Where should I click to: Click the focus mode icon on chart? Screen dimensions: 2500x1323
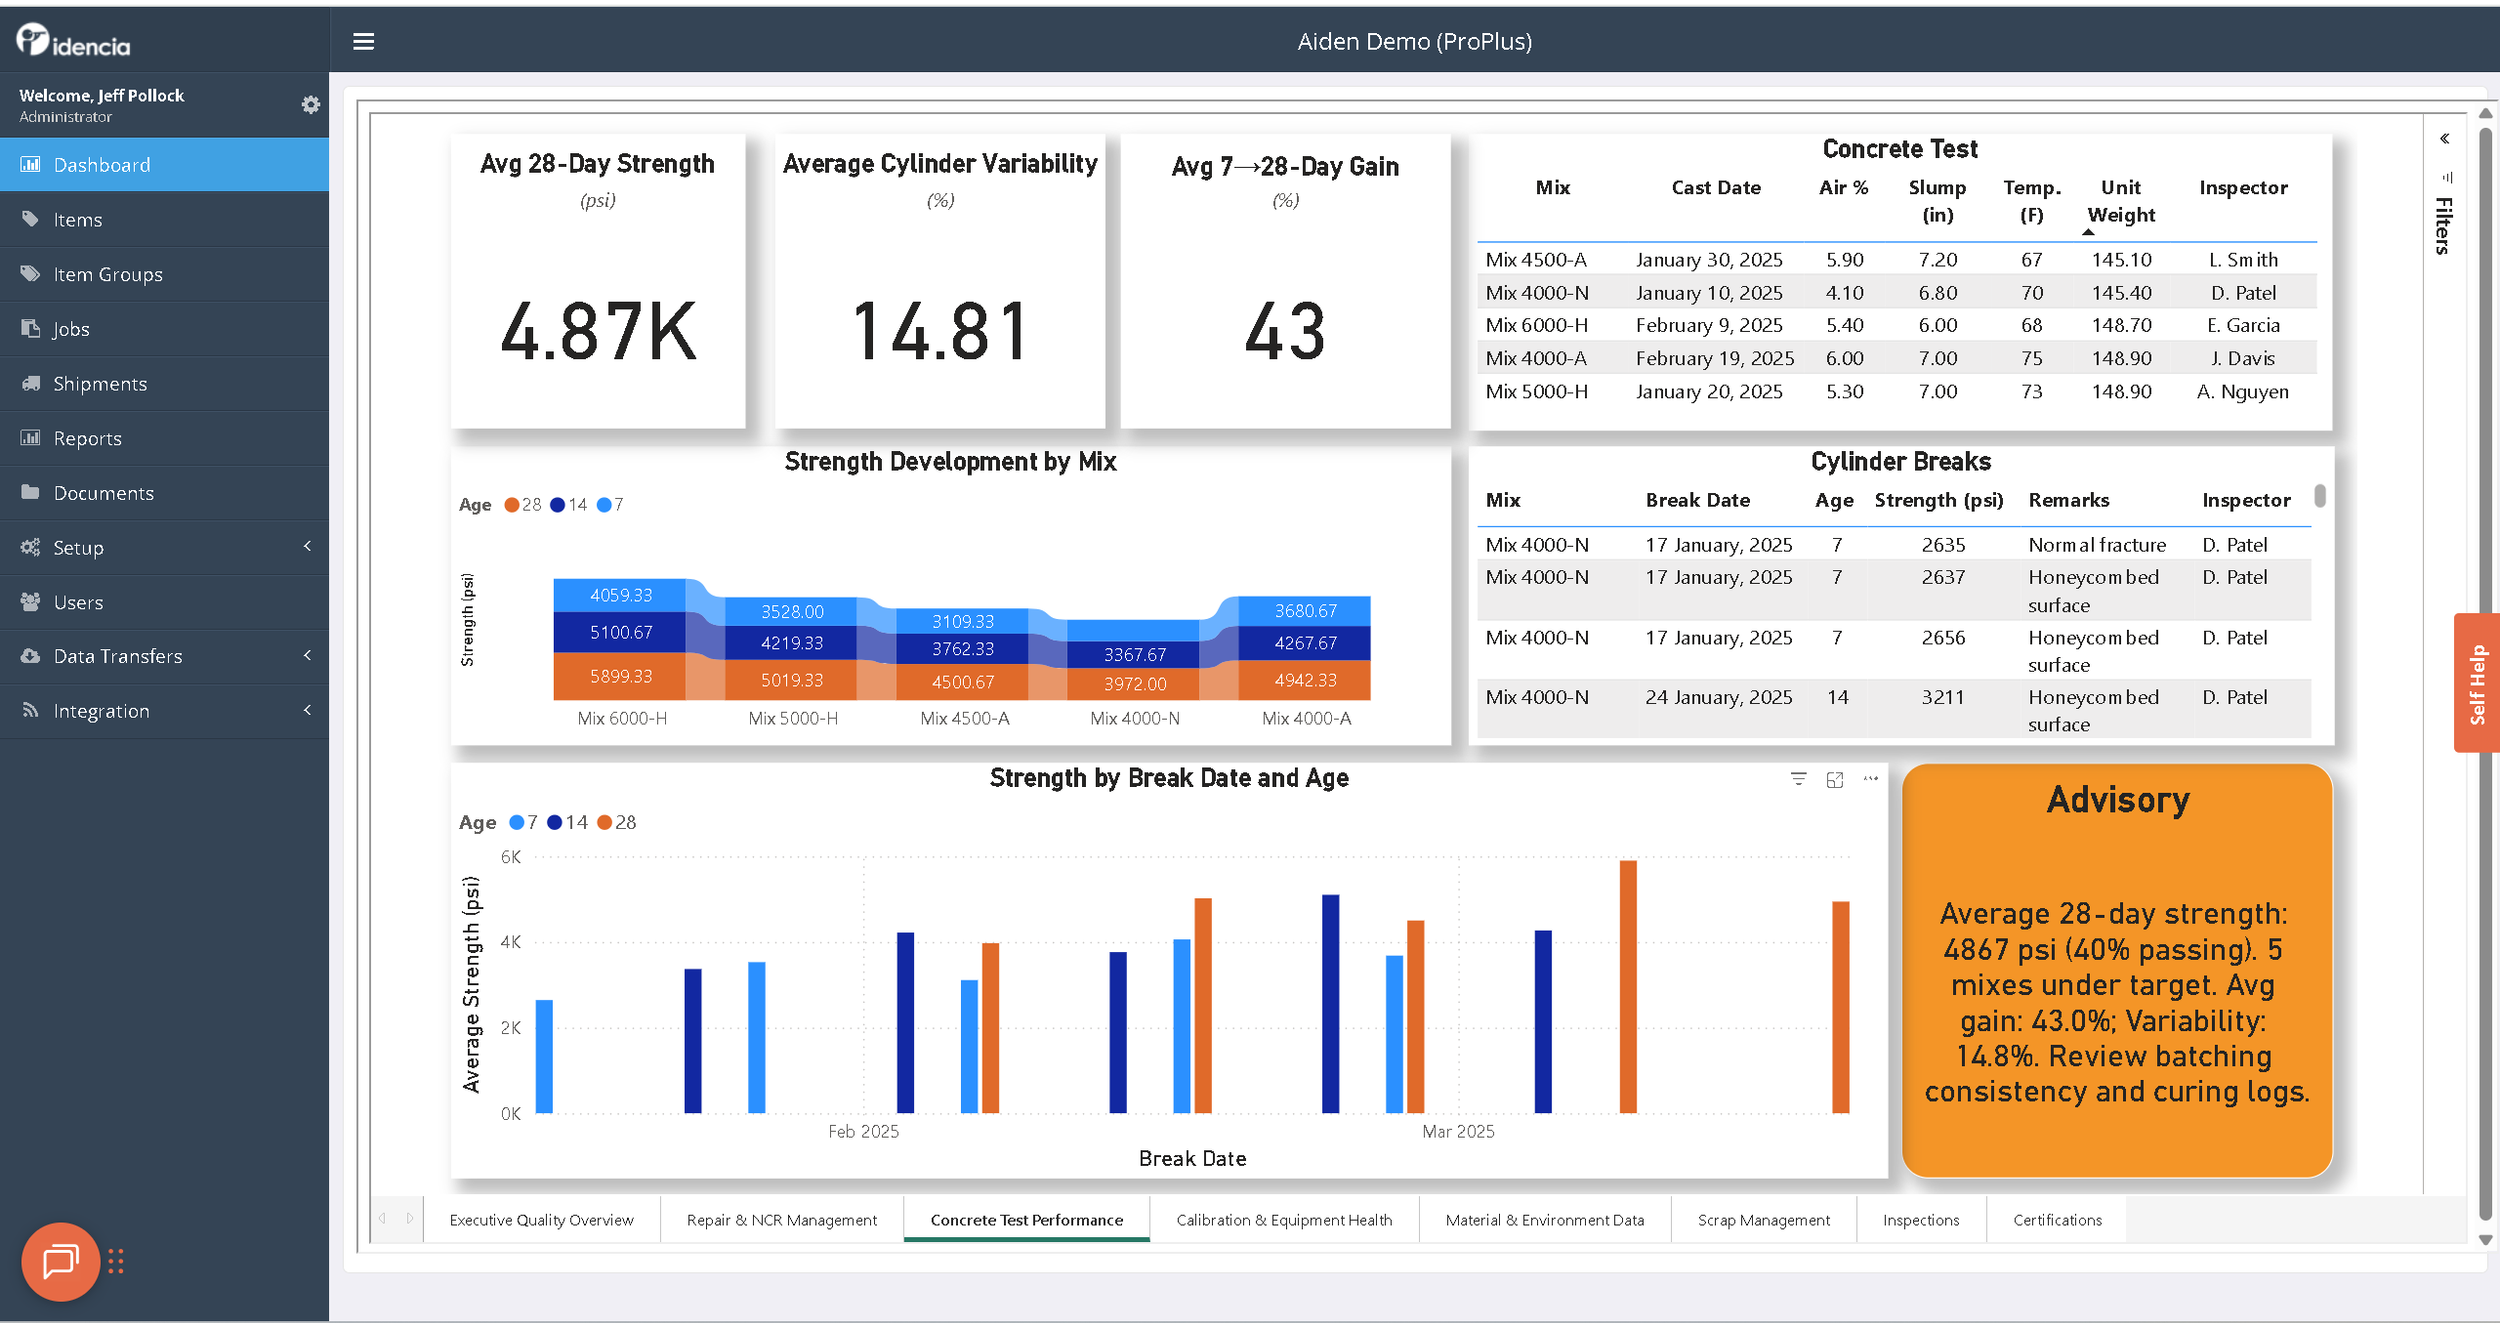[x=1834, y=779]
